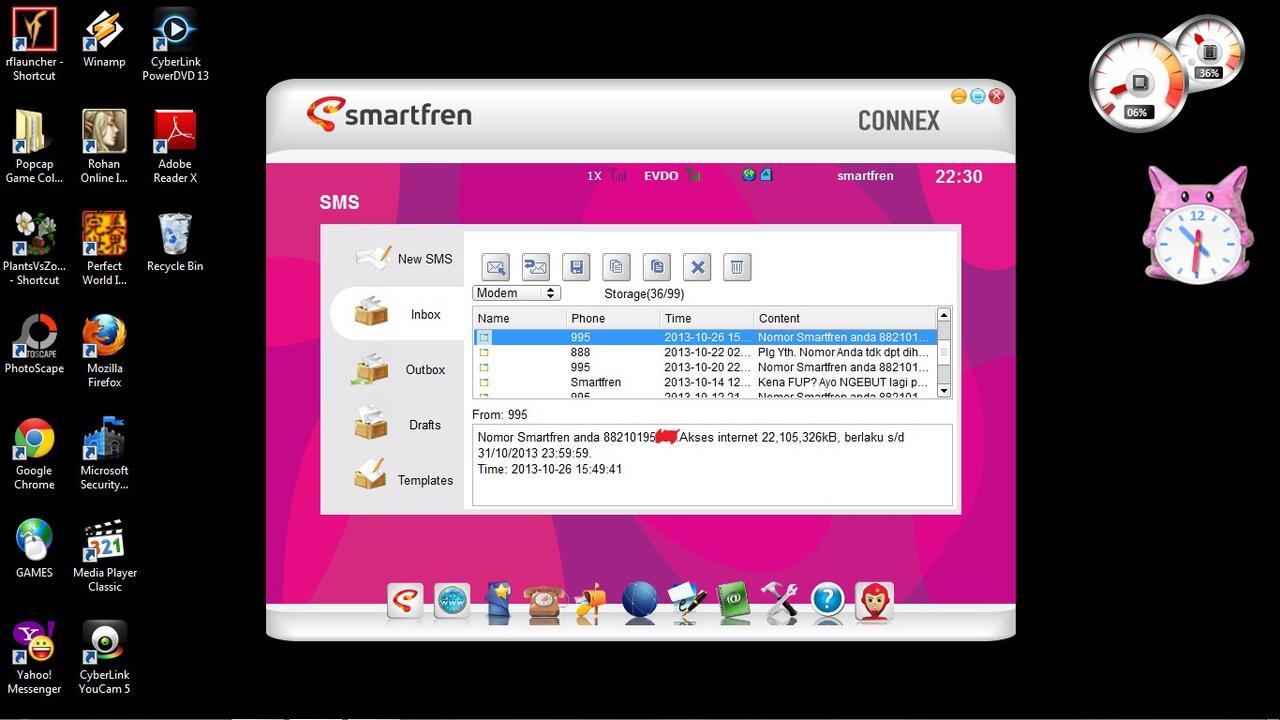Open Adobe Reader X desktop shortcut
Image resolution: width=1280 pixels, height=720 pixels.
(174, 147)
